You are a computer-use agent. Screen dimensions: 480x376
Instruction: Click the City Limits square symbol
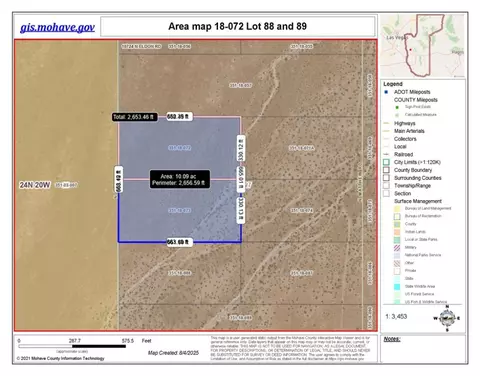pos(386,162)
